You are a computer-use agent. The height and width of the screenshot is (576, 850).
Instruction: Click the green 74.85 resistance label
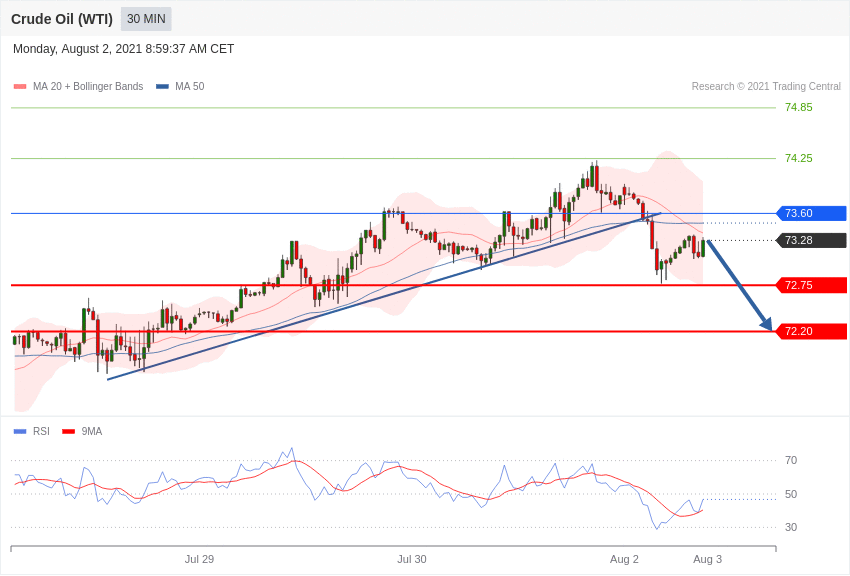(x=798, y=108)
